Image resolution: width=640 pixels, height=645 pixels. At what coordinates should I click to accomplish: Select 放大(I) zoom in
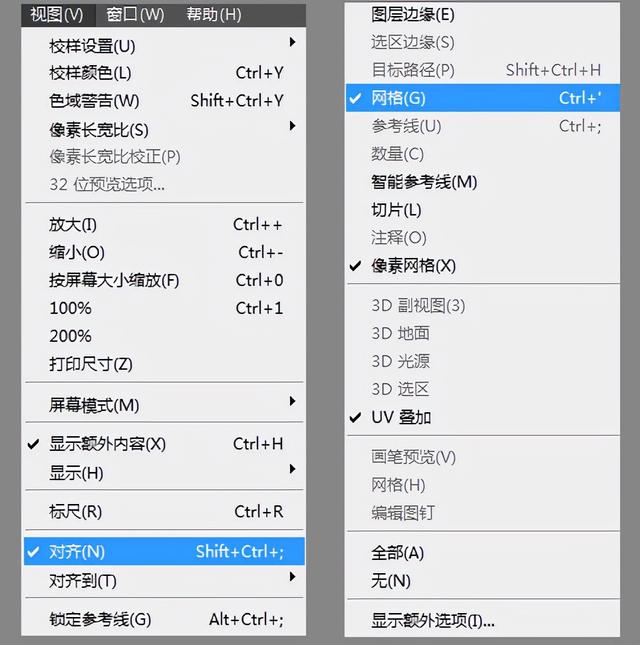(164, 225)
